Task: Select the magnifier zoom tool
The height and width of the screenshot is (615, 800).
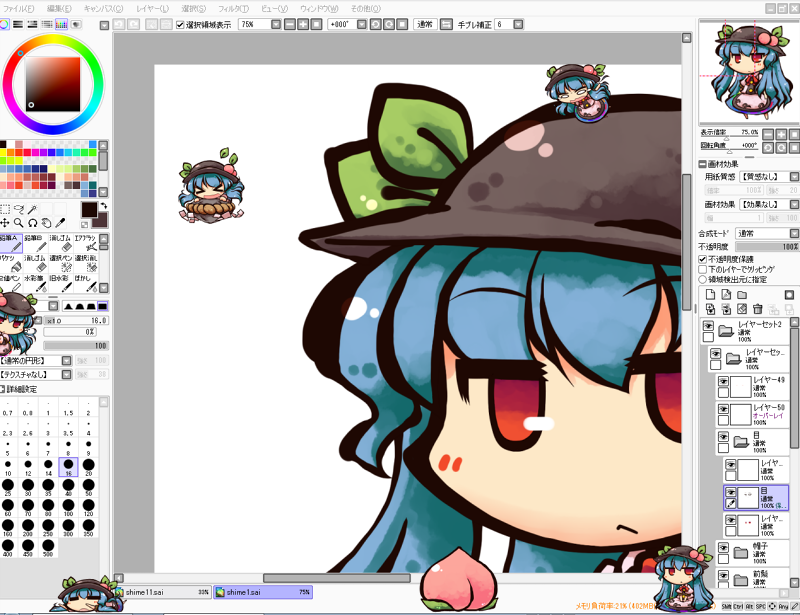Action: [x=19, y=222]
